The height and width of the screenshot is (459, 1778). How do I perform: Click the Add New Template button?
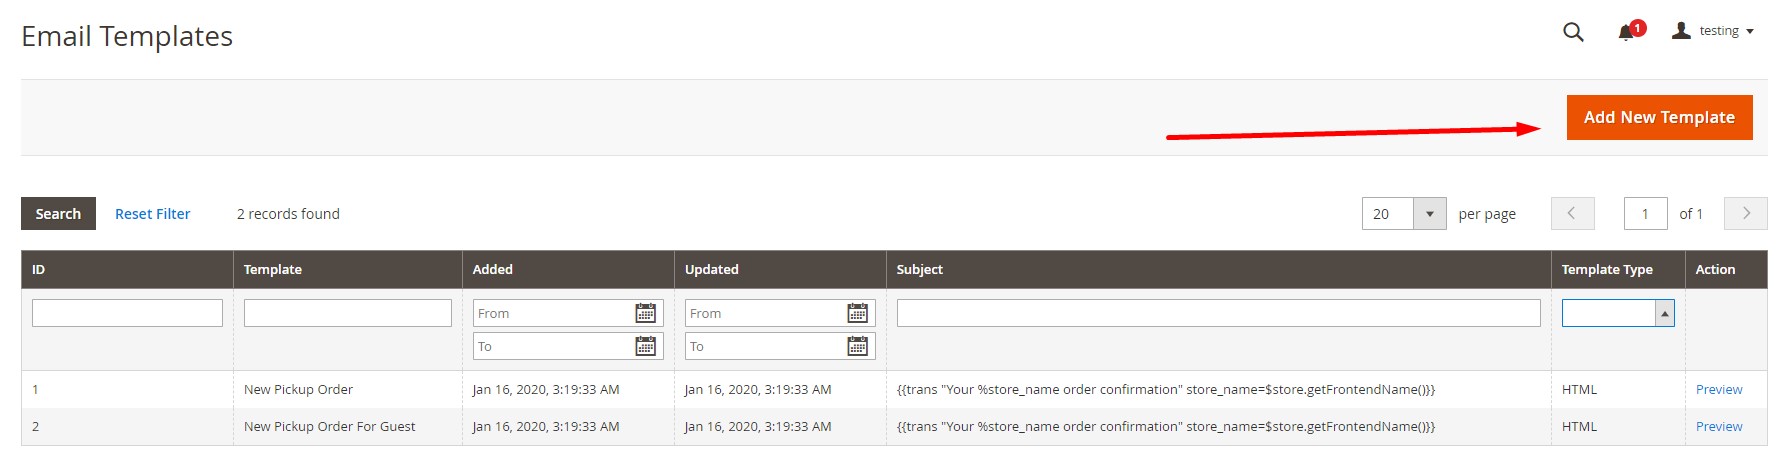1659,117
